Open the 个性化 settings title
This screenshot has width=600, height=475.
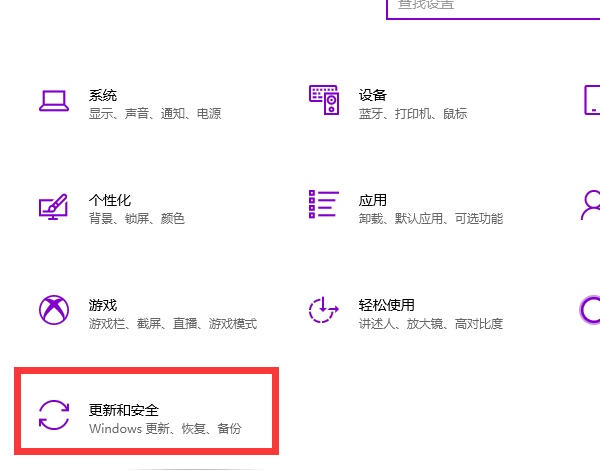click(x=110, y=200)
